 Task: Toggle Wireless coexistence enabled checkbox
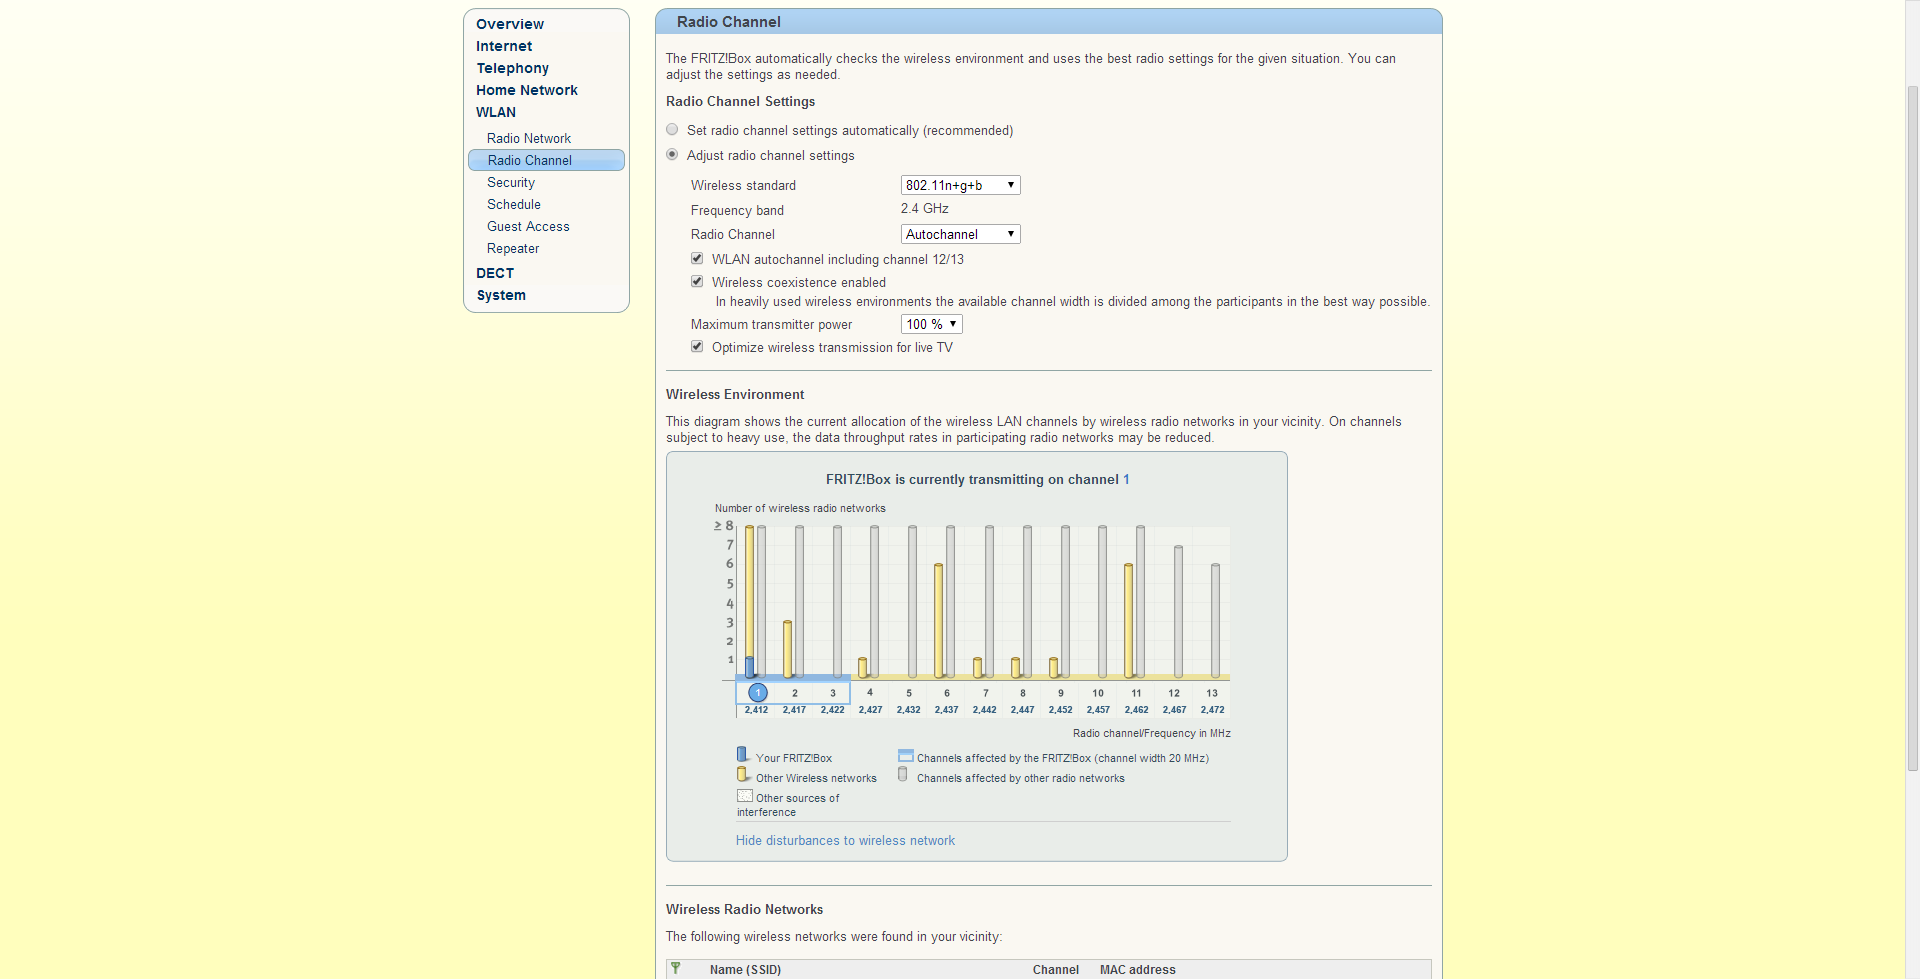click(697, 282)
